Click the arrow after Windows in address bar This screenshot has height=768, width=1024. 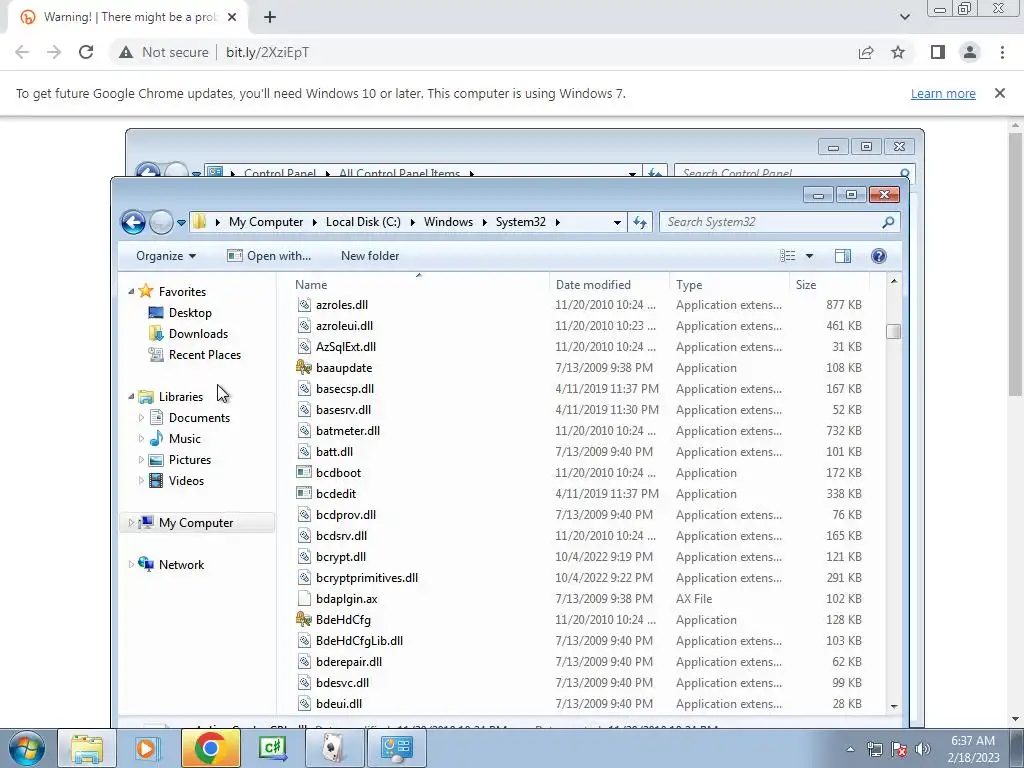(x=484, y=223)
